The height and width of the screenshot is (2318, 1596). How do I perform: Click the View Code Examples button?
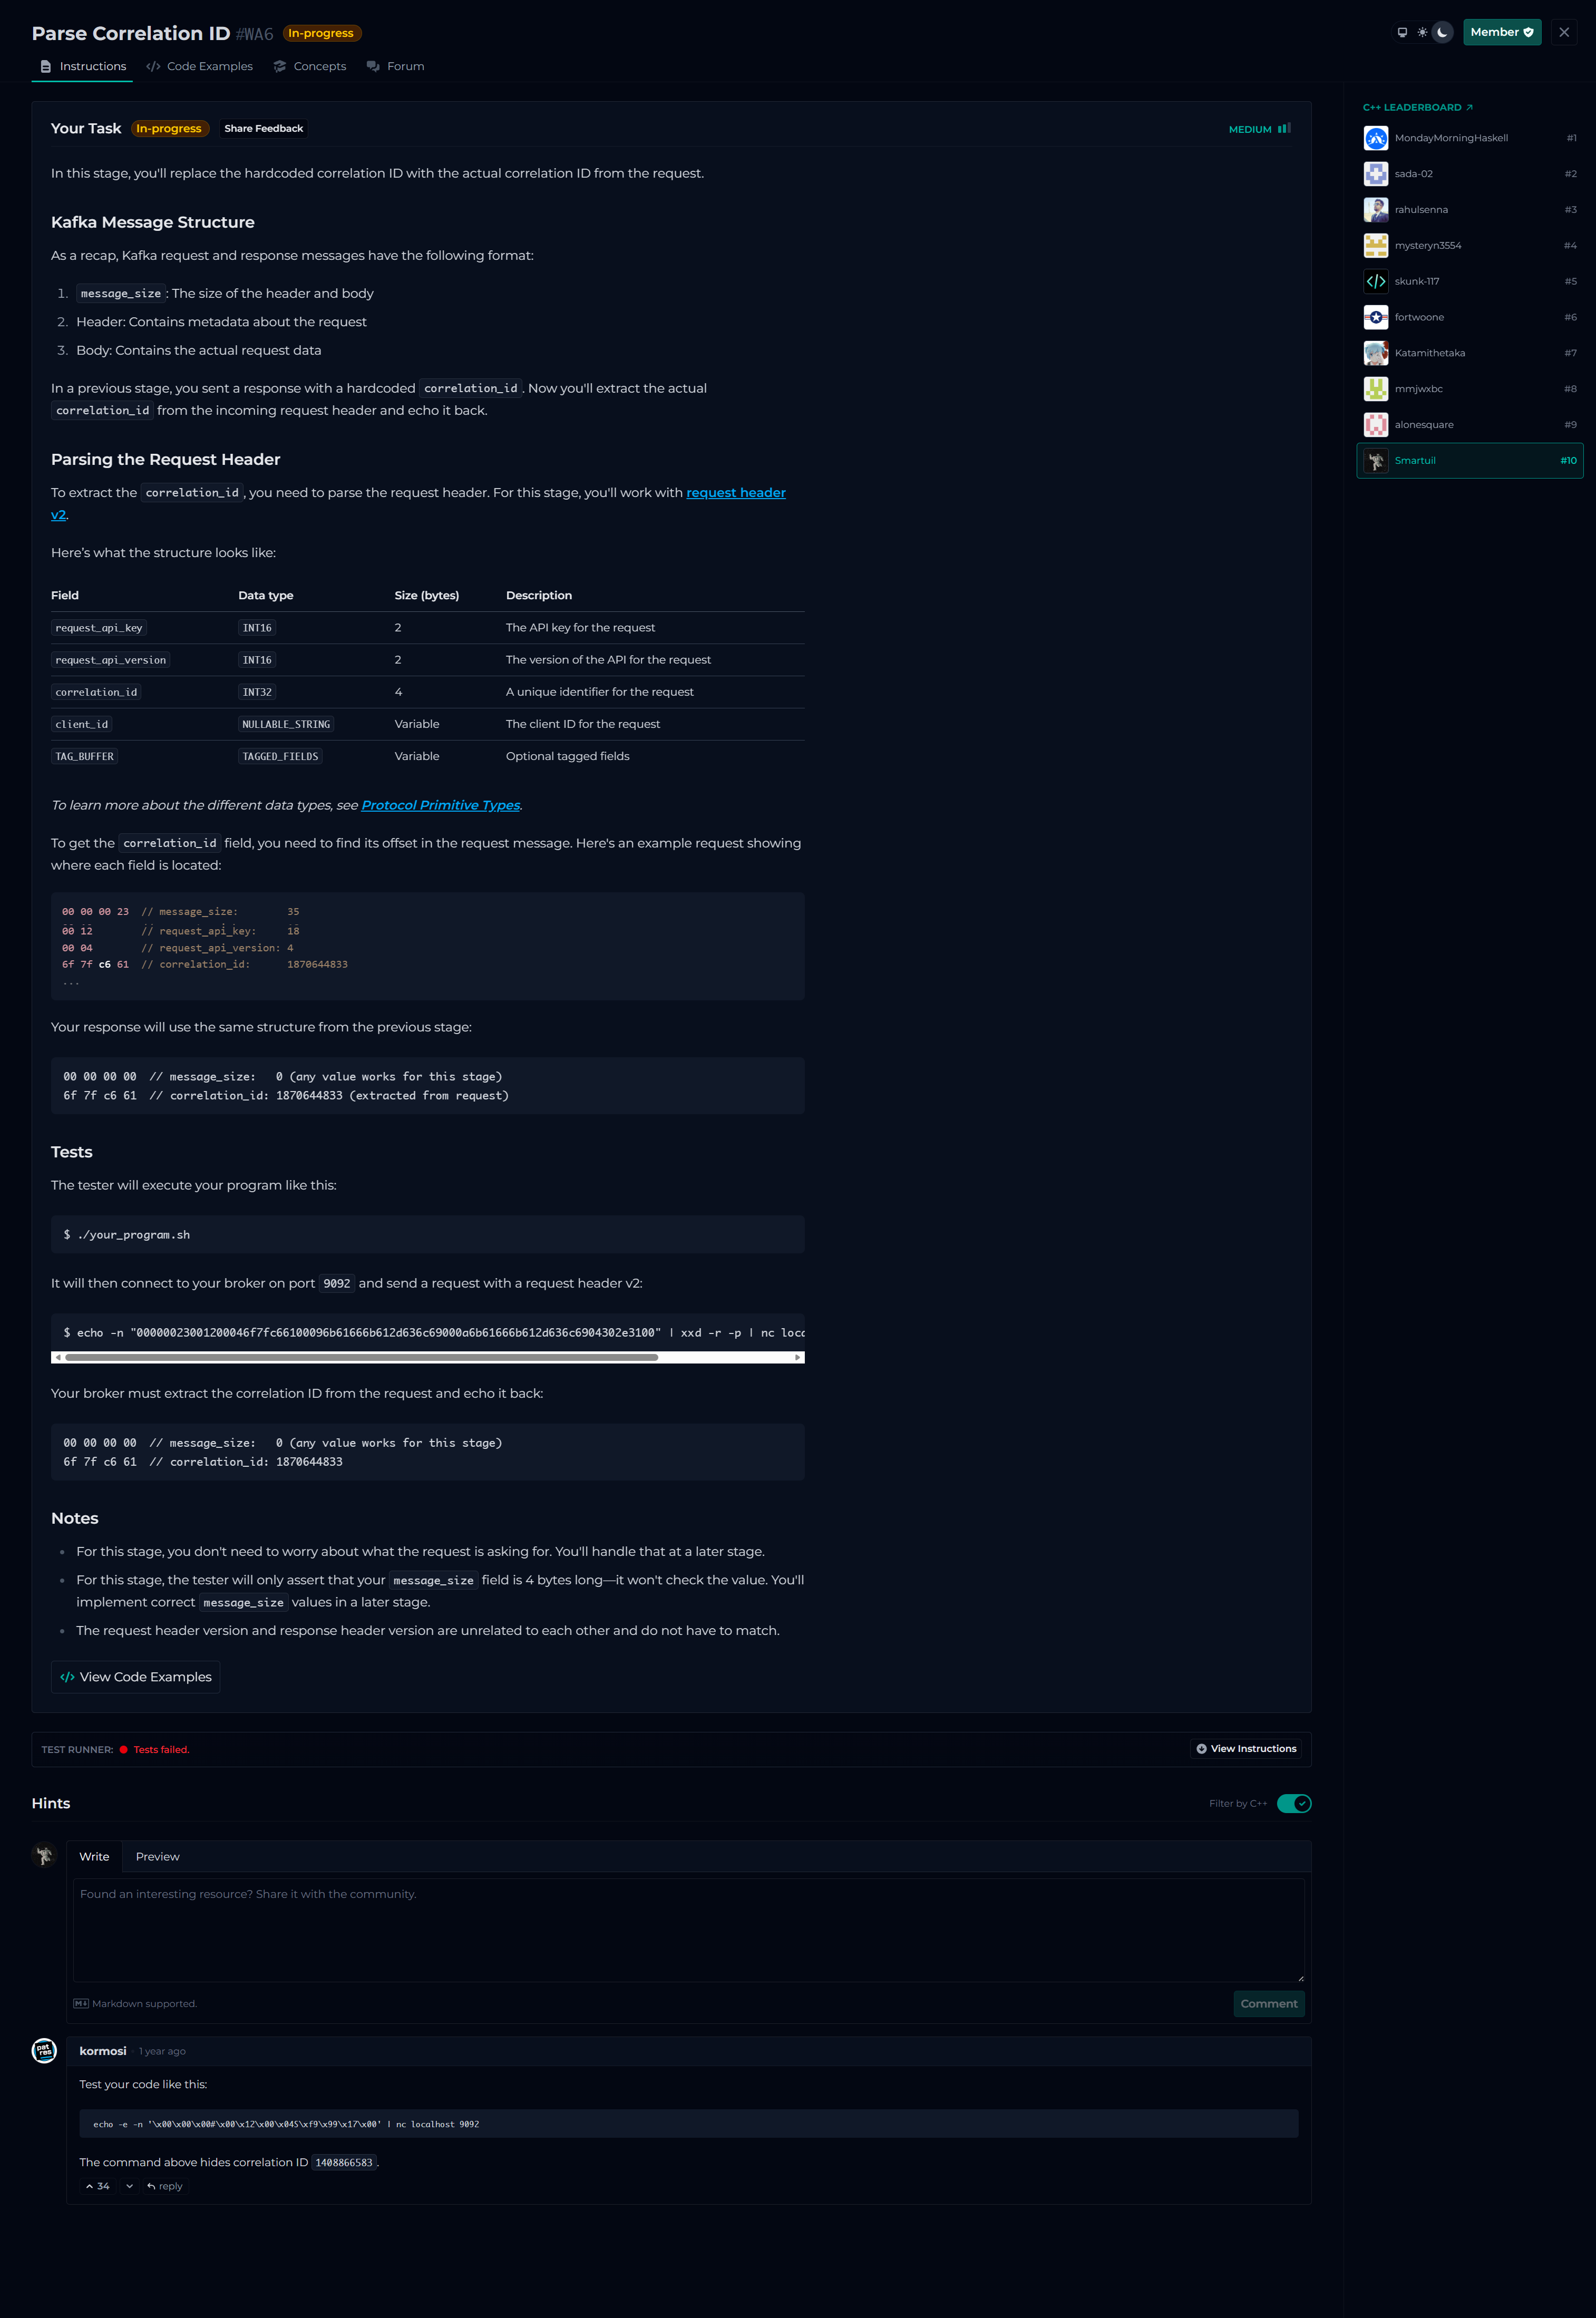coord(136,1676)
